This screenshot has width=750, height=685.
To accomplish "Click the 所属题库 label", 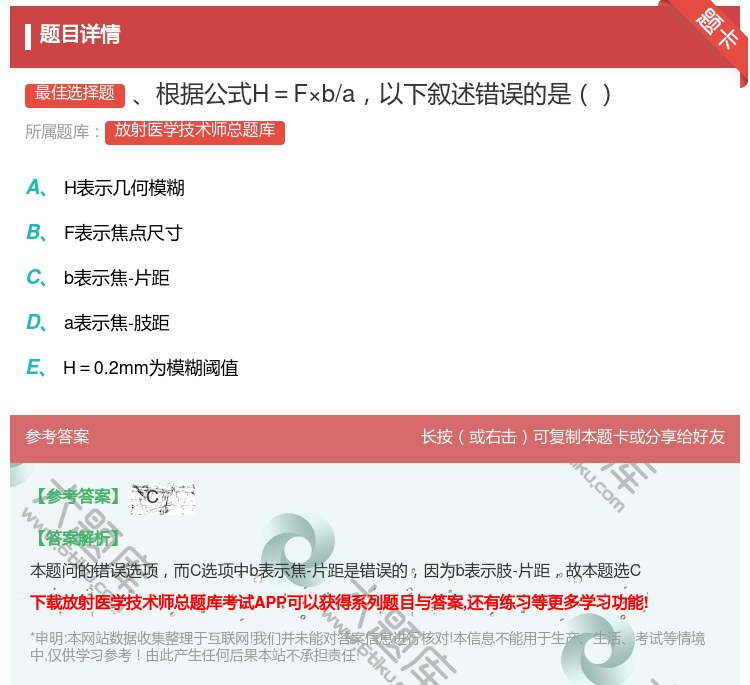I will pyautogui.click(x=62, y=132).
